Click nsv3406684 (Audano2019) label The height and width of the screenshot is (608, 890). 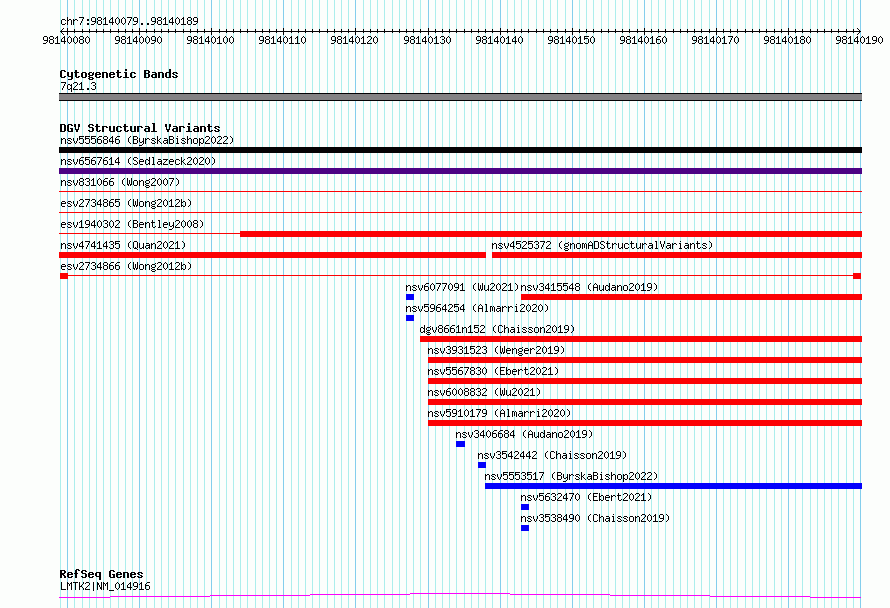click(524, 434)
